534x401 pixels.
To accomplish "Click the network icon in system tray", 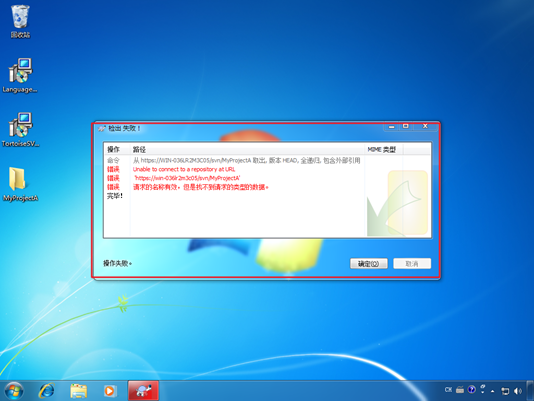I will point(505,391).
